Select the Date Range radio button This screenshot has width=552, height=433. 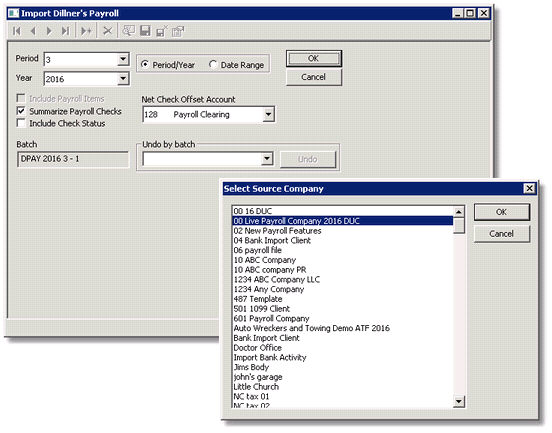pyautogui.click(x=212, y=64)
